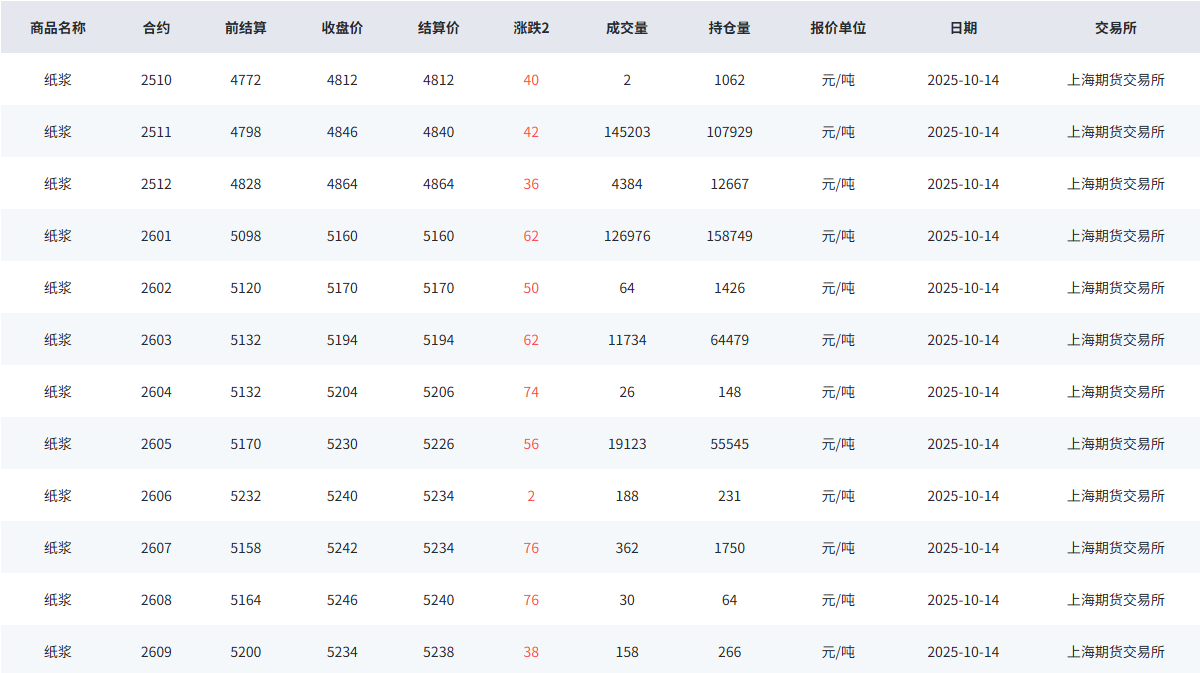Viewport: 1200px width, 673px height.
Task: Click the 商品名称 column header
Action: coord(58,28)
